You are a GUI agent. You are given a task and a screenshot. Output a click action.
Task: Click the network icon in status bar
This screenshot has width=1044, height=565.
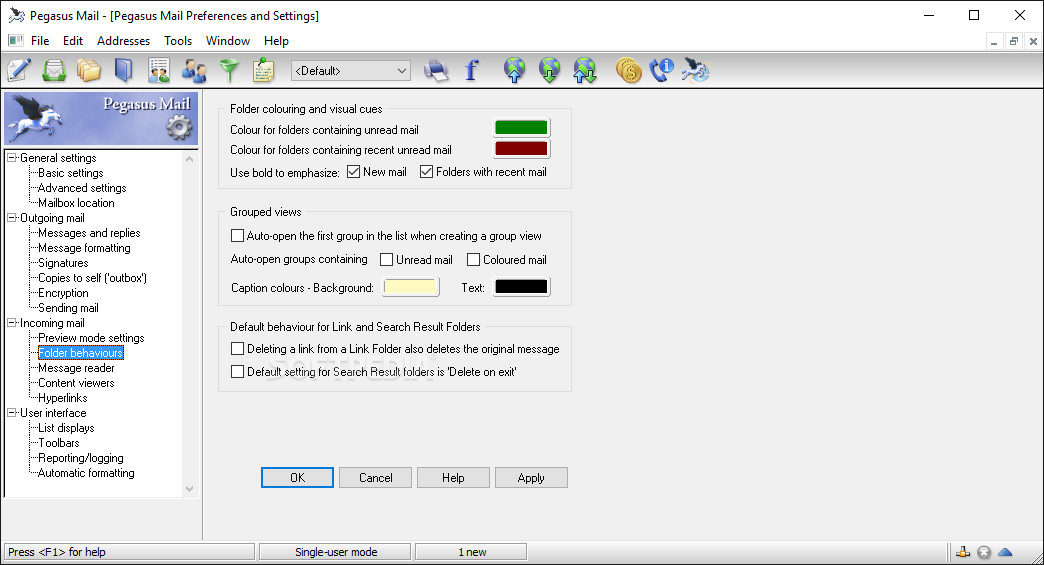[963, 552]
